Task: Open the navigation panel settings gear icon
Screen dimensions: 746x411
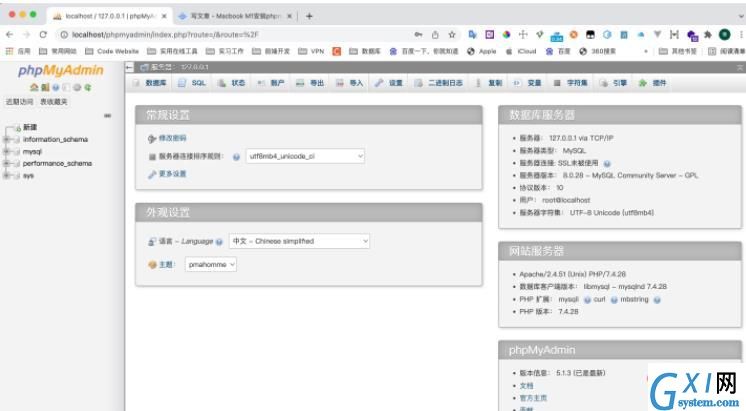Action: tap(77, 88)
